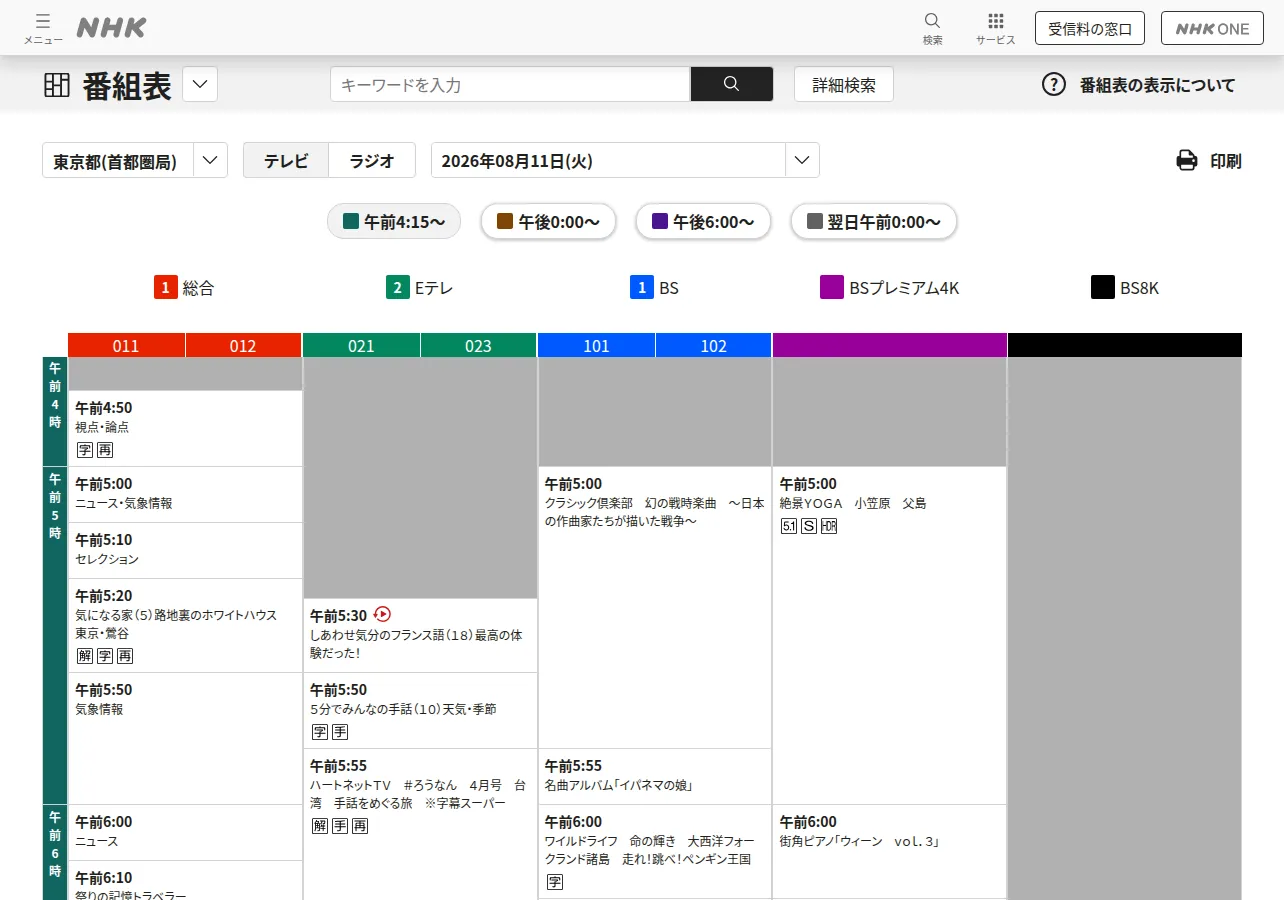
Task: Open 気象情報 program at 午前5:50
Action: [x=185, y=738]
